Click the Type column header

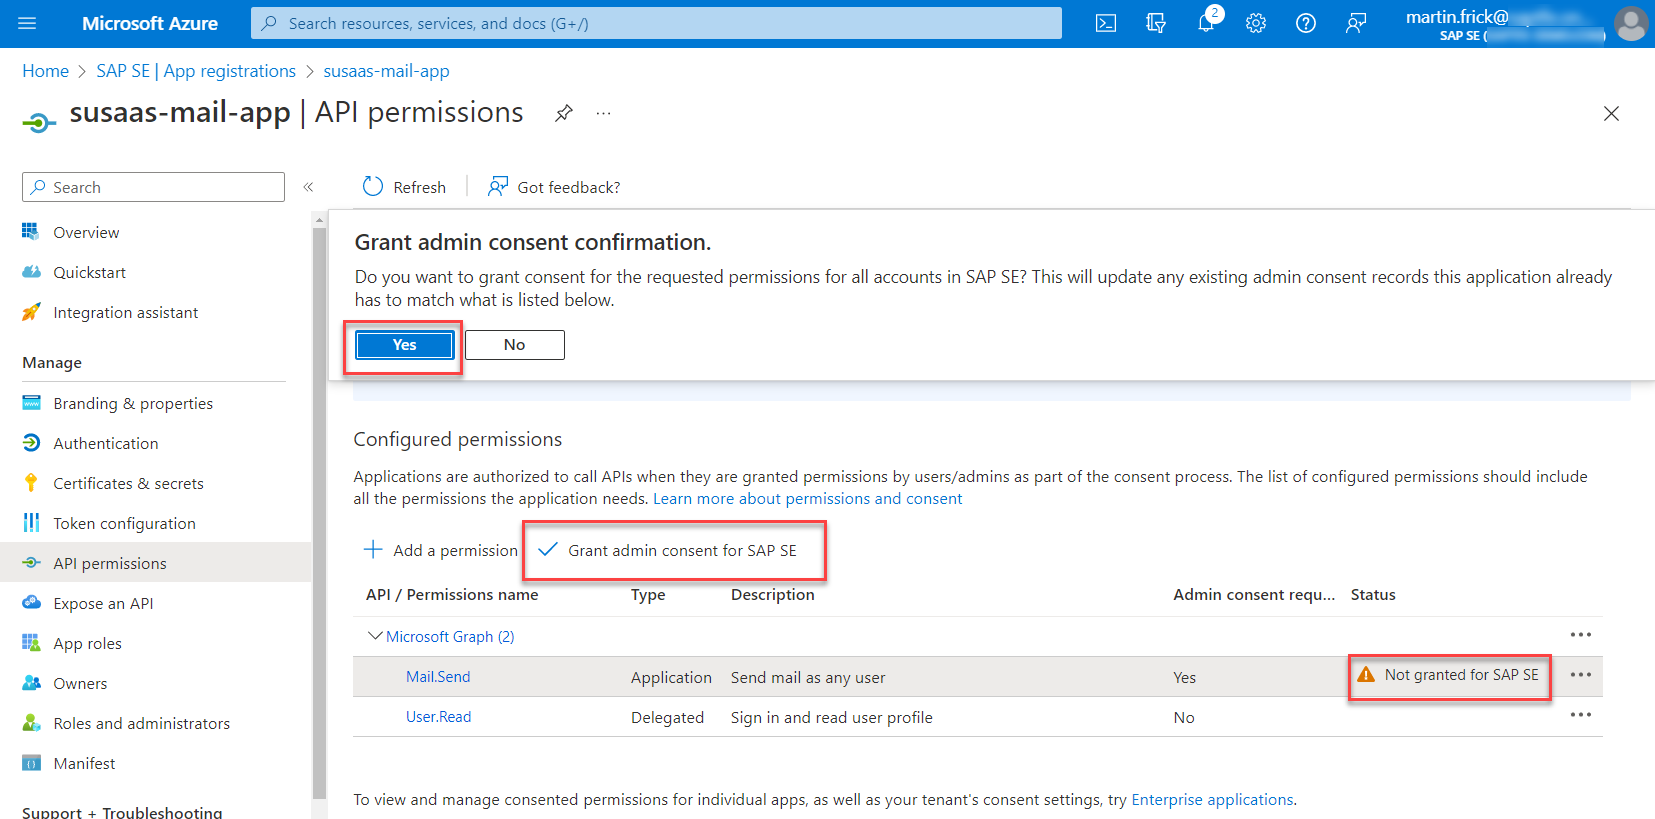[x=648, y=594]
